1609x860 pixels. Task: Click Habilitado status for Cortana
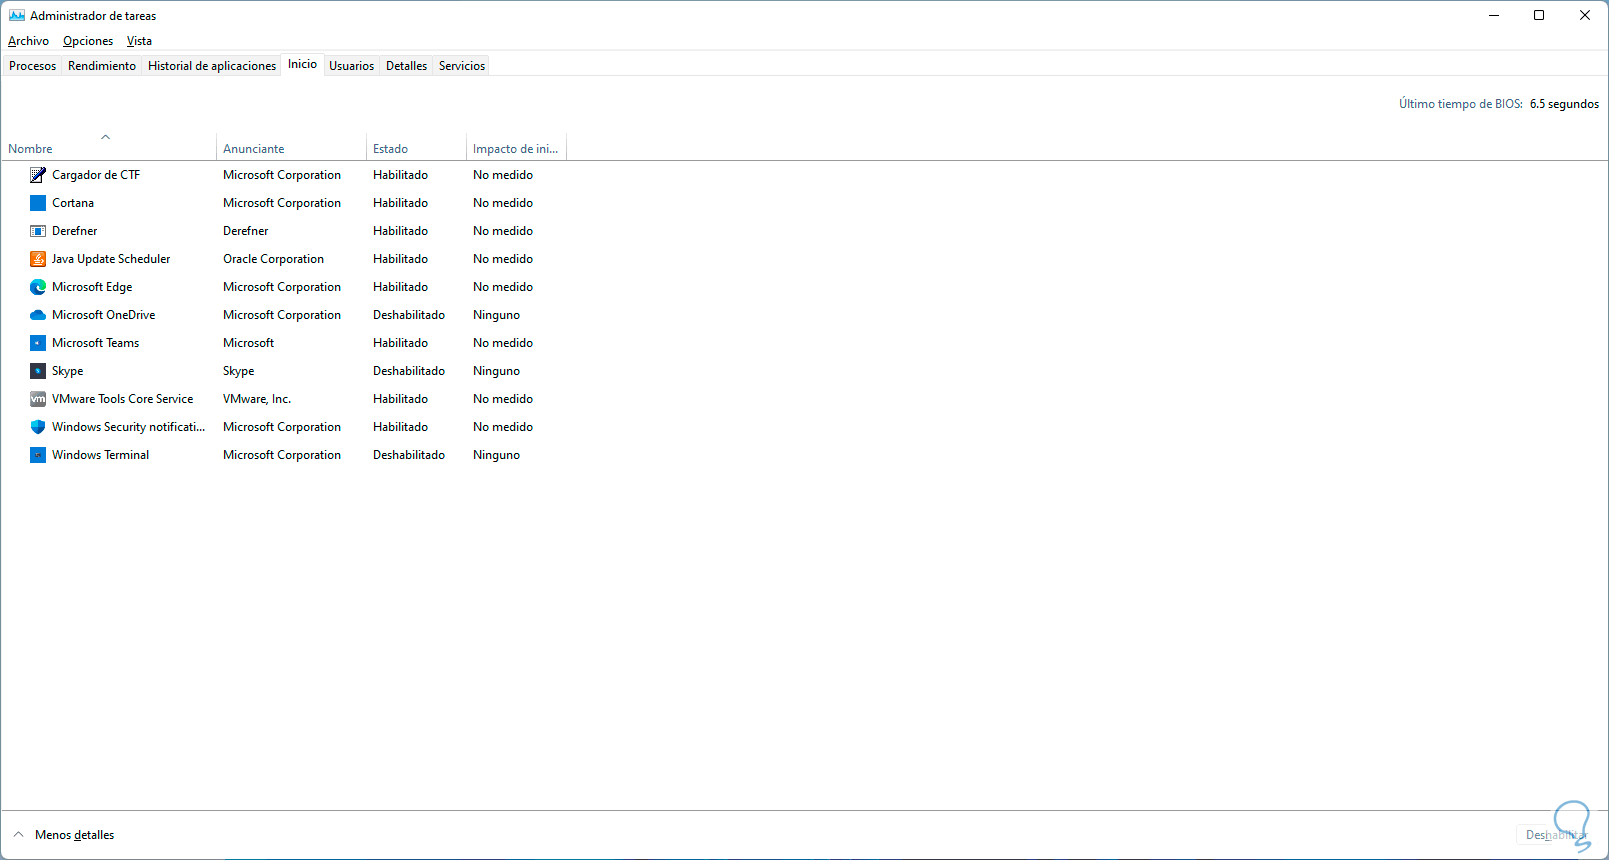point(401,203)
